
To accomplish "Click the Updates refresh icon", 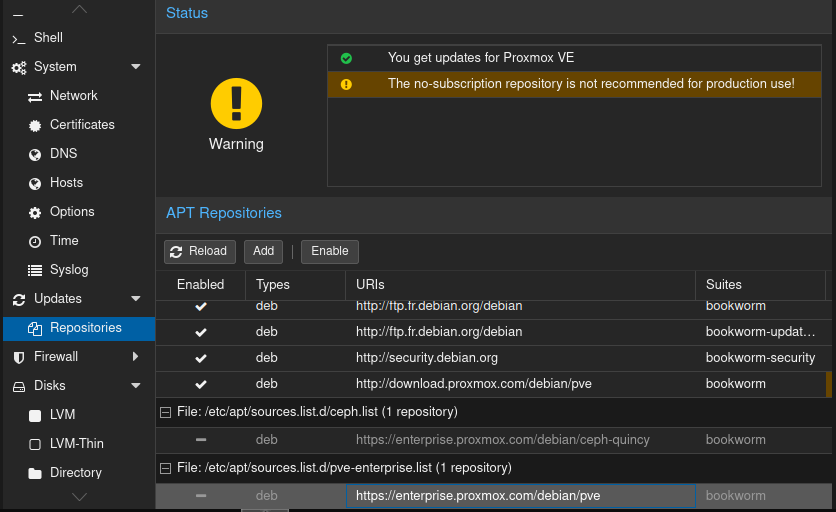I will click(x=19, y=300).
